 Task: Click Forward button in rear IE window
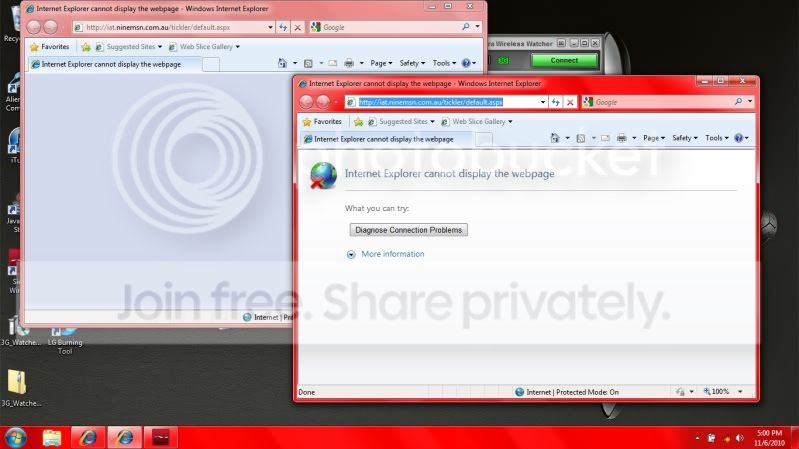click(x=50, y=27)
